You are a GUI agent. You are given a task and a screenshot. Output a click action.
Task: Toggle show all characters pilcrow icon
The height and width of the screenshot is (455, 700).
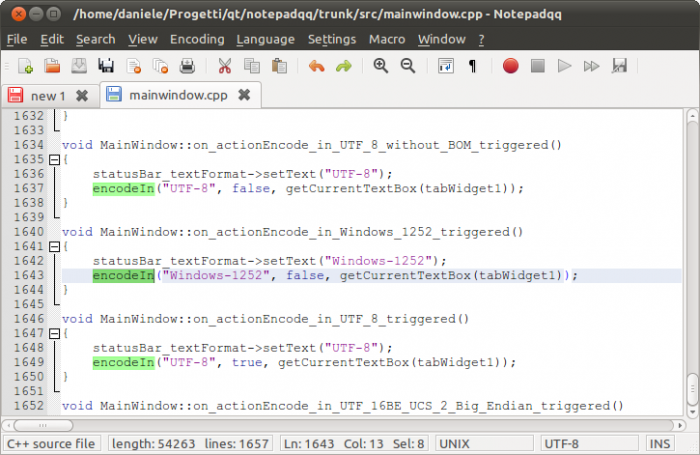472,66
